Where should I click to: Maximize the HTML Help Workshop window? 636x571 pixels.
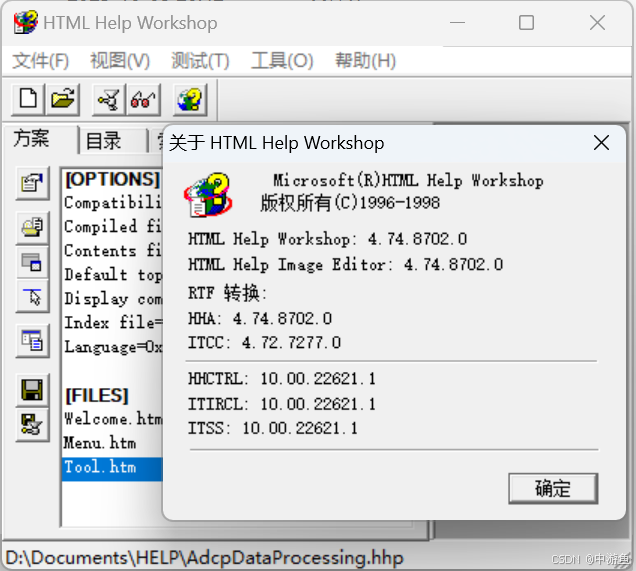pos(526,23)
